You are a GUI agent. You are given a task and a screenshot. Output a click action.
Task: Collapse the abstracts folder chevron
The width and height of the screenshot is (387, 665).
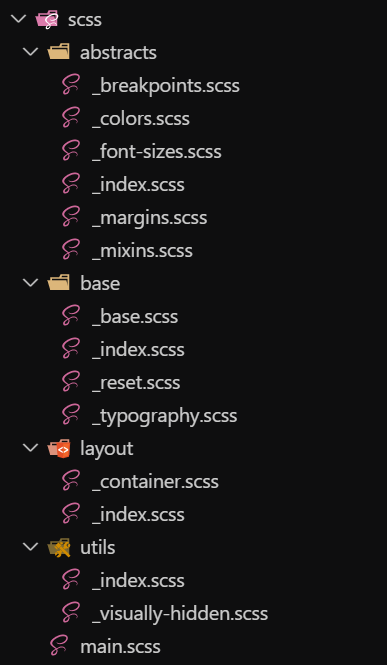click(31, 53)
